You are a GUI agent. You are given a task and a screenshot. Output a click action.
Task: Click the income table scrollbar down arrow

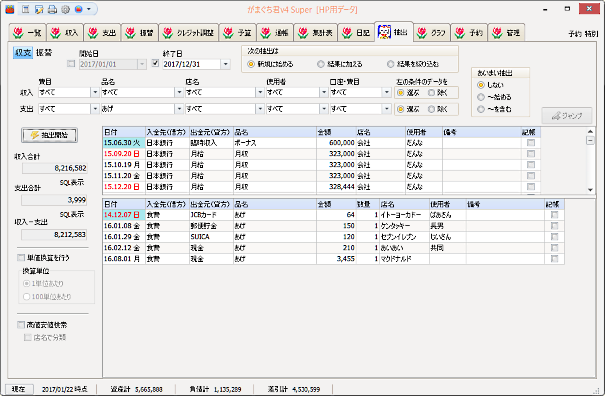[590, 190]
